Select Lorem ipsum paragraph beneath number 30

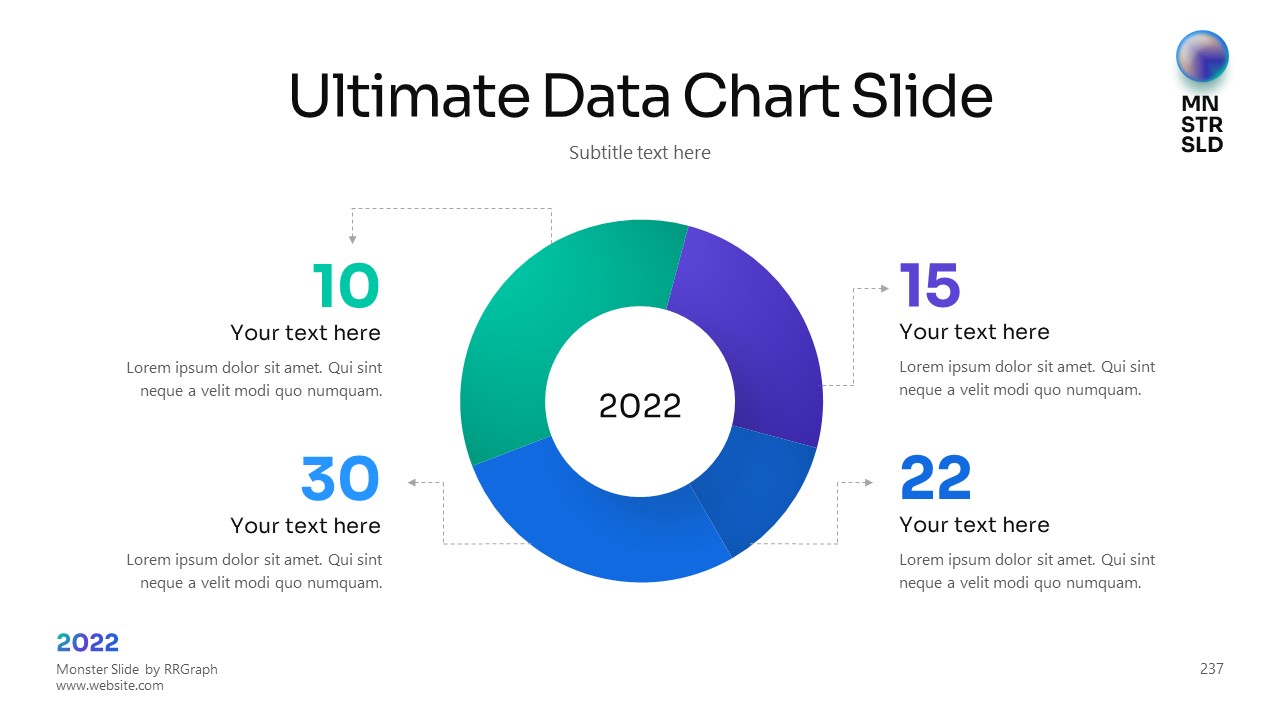[254, 571]
